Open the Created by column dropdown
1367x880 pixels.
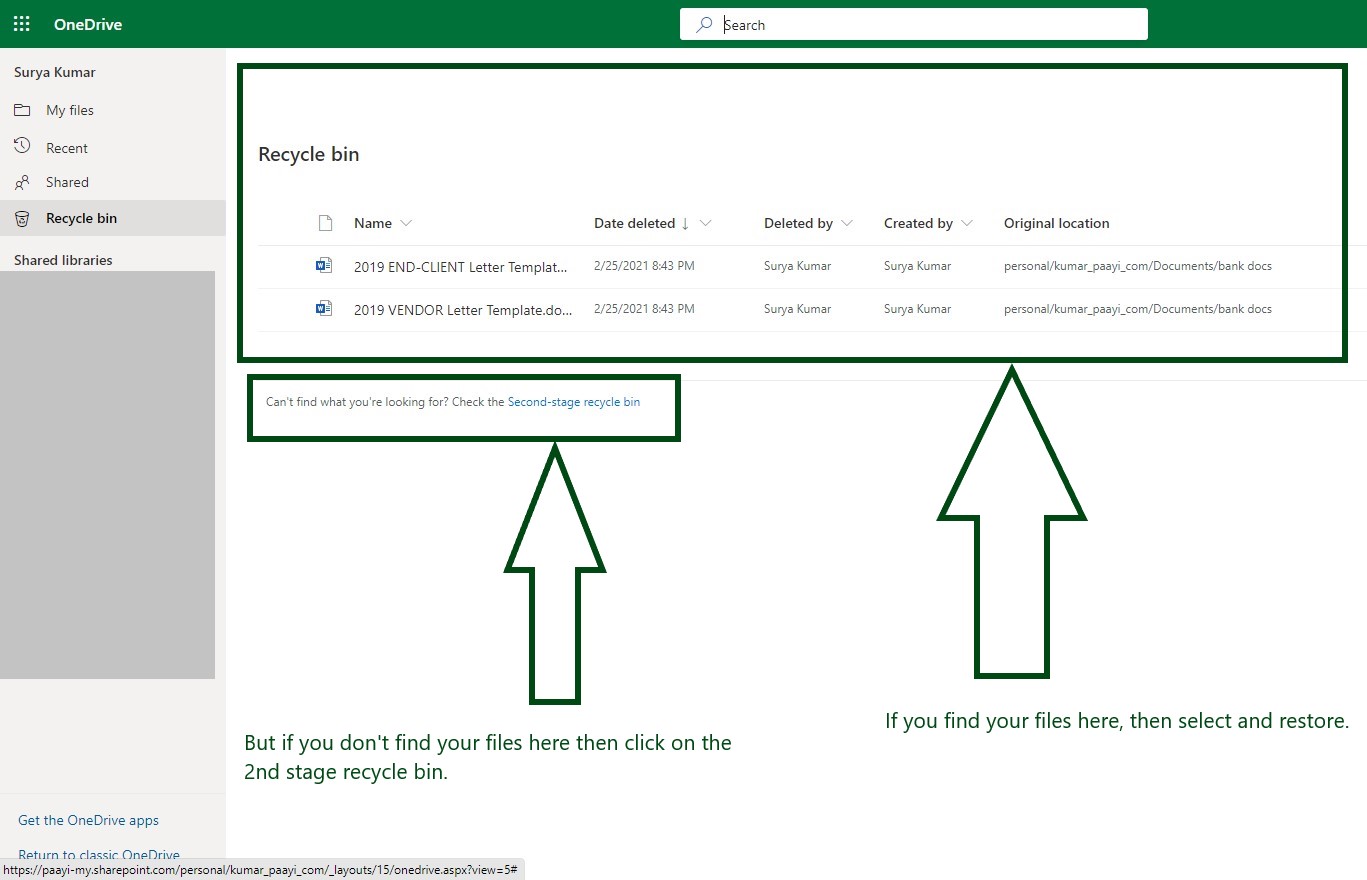pyautogui.click(x=966, y=223)
